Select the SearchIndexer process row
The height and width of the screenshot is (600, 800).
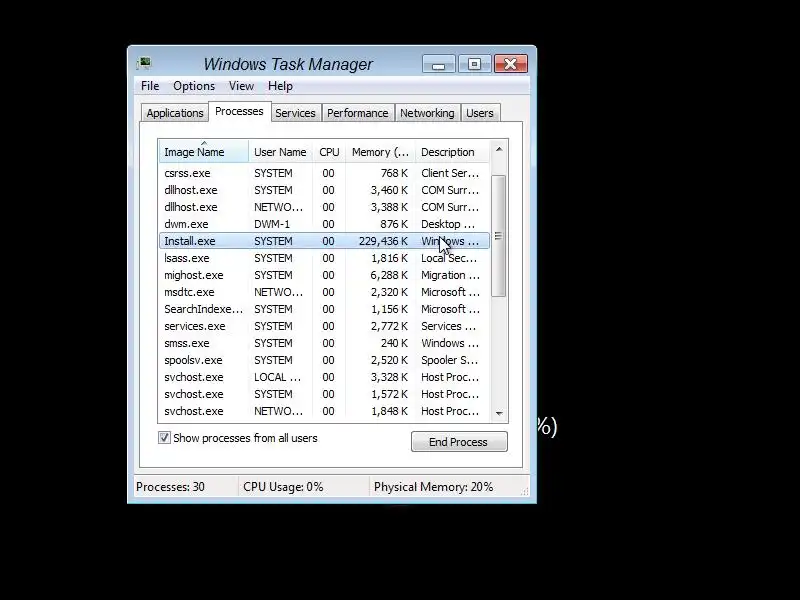[324, 309]
